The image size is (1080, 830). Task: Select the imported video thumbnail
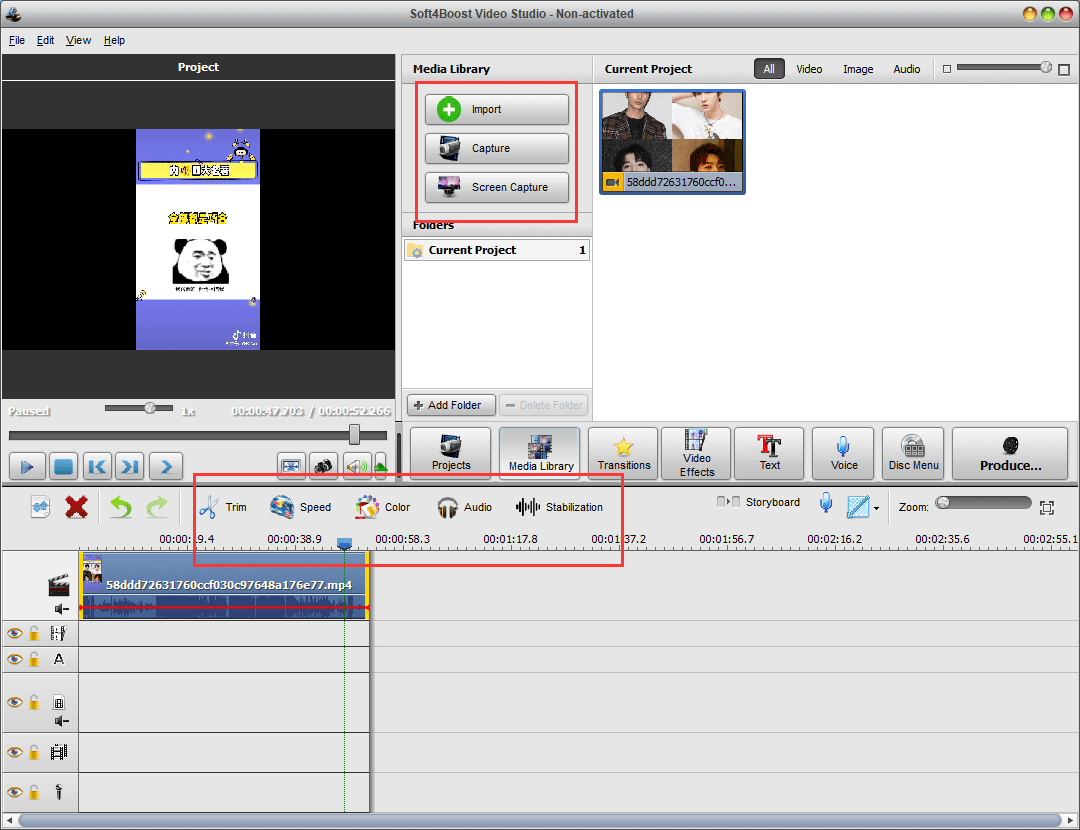pos(672,140)
